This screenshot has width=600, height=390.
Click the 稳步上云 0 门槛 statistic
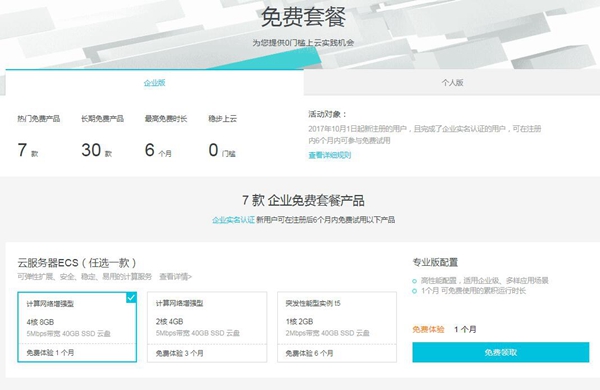click(x=223, y=135)
